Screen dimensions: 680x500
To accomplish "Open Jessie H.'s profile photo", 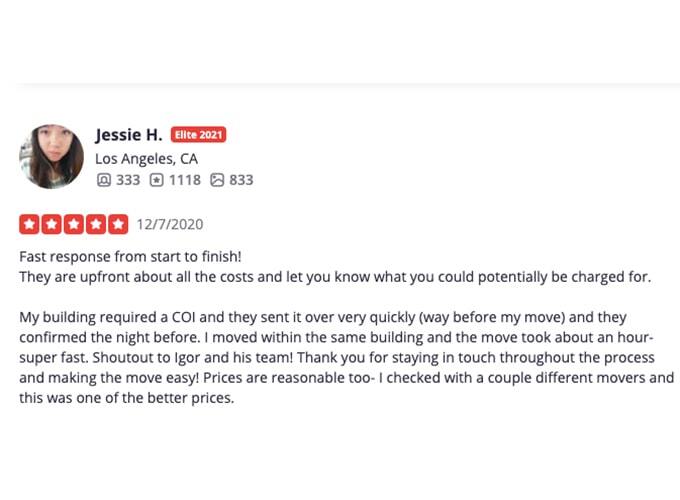I will pos(52,156).
